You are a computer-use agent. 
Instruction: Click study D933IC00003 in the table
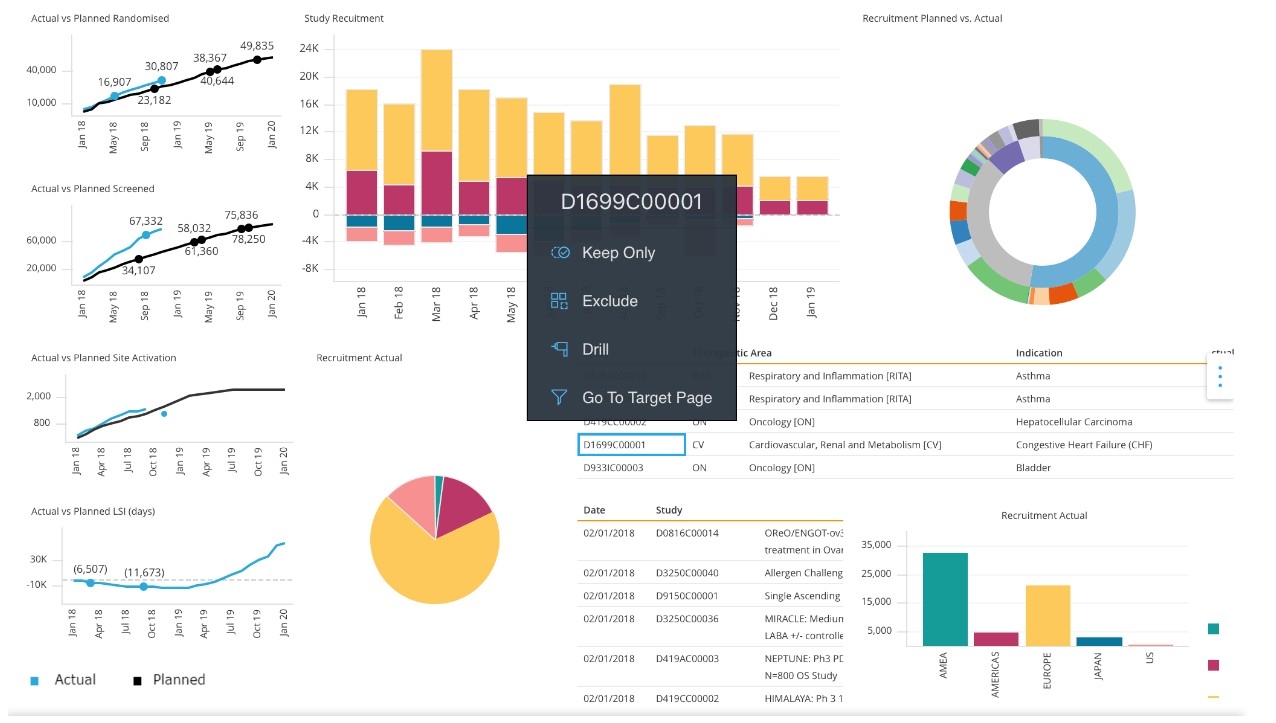[x=613, y=468]
